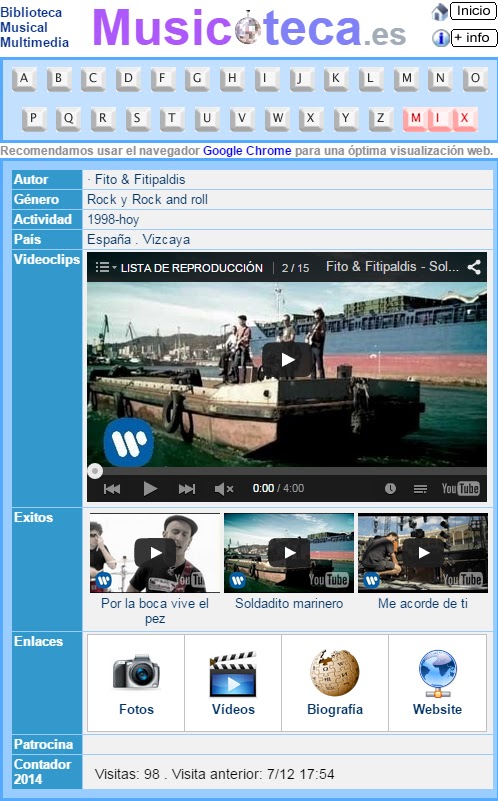Screen dimensions: 498x801
Task: Open the letter O key index
Action: (x=475, y=79)
